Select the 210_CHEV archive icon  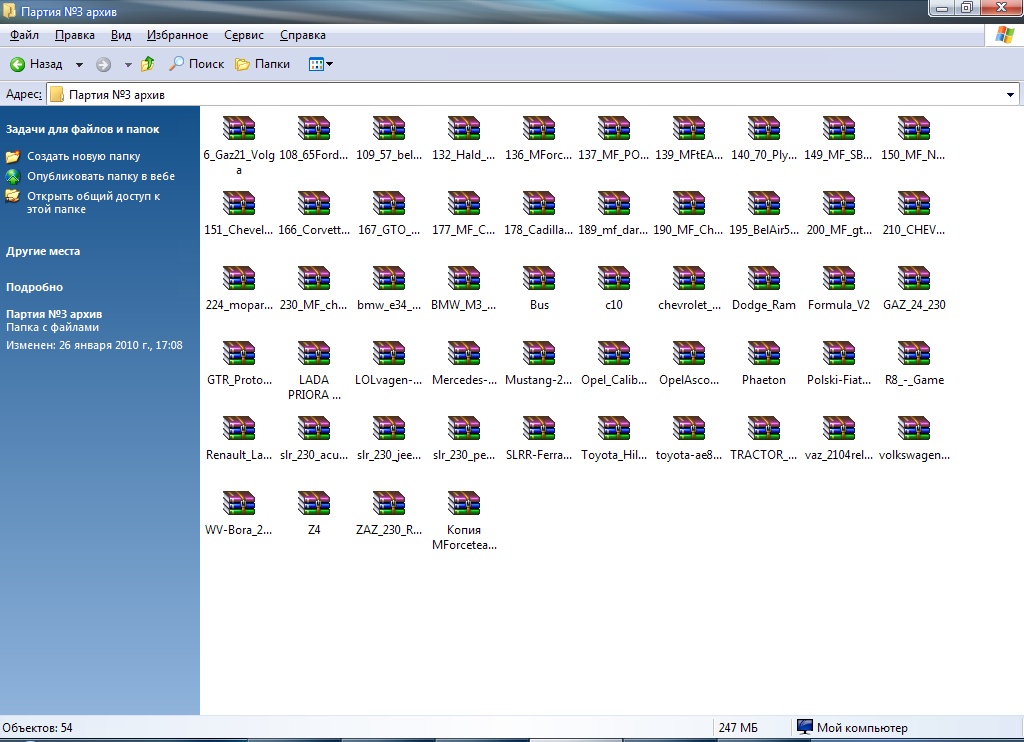tap(914, 203)
